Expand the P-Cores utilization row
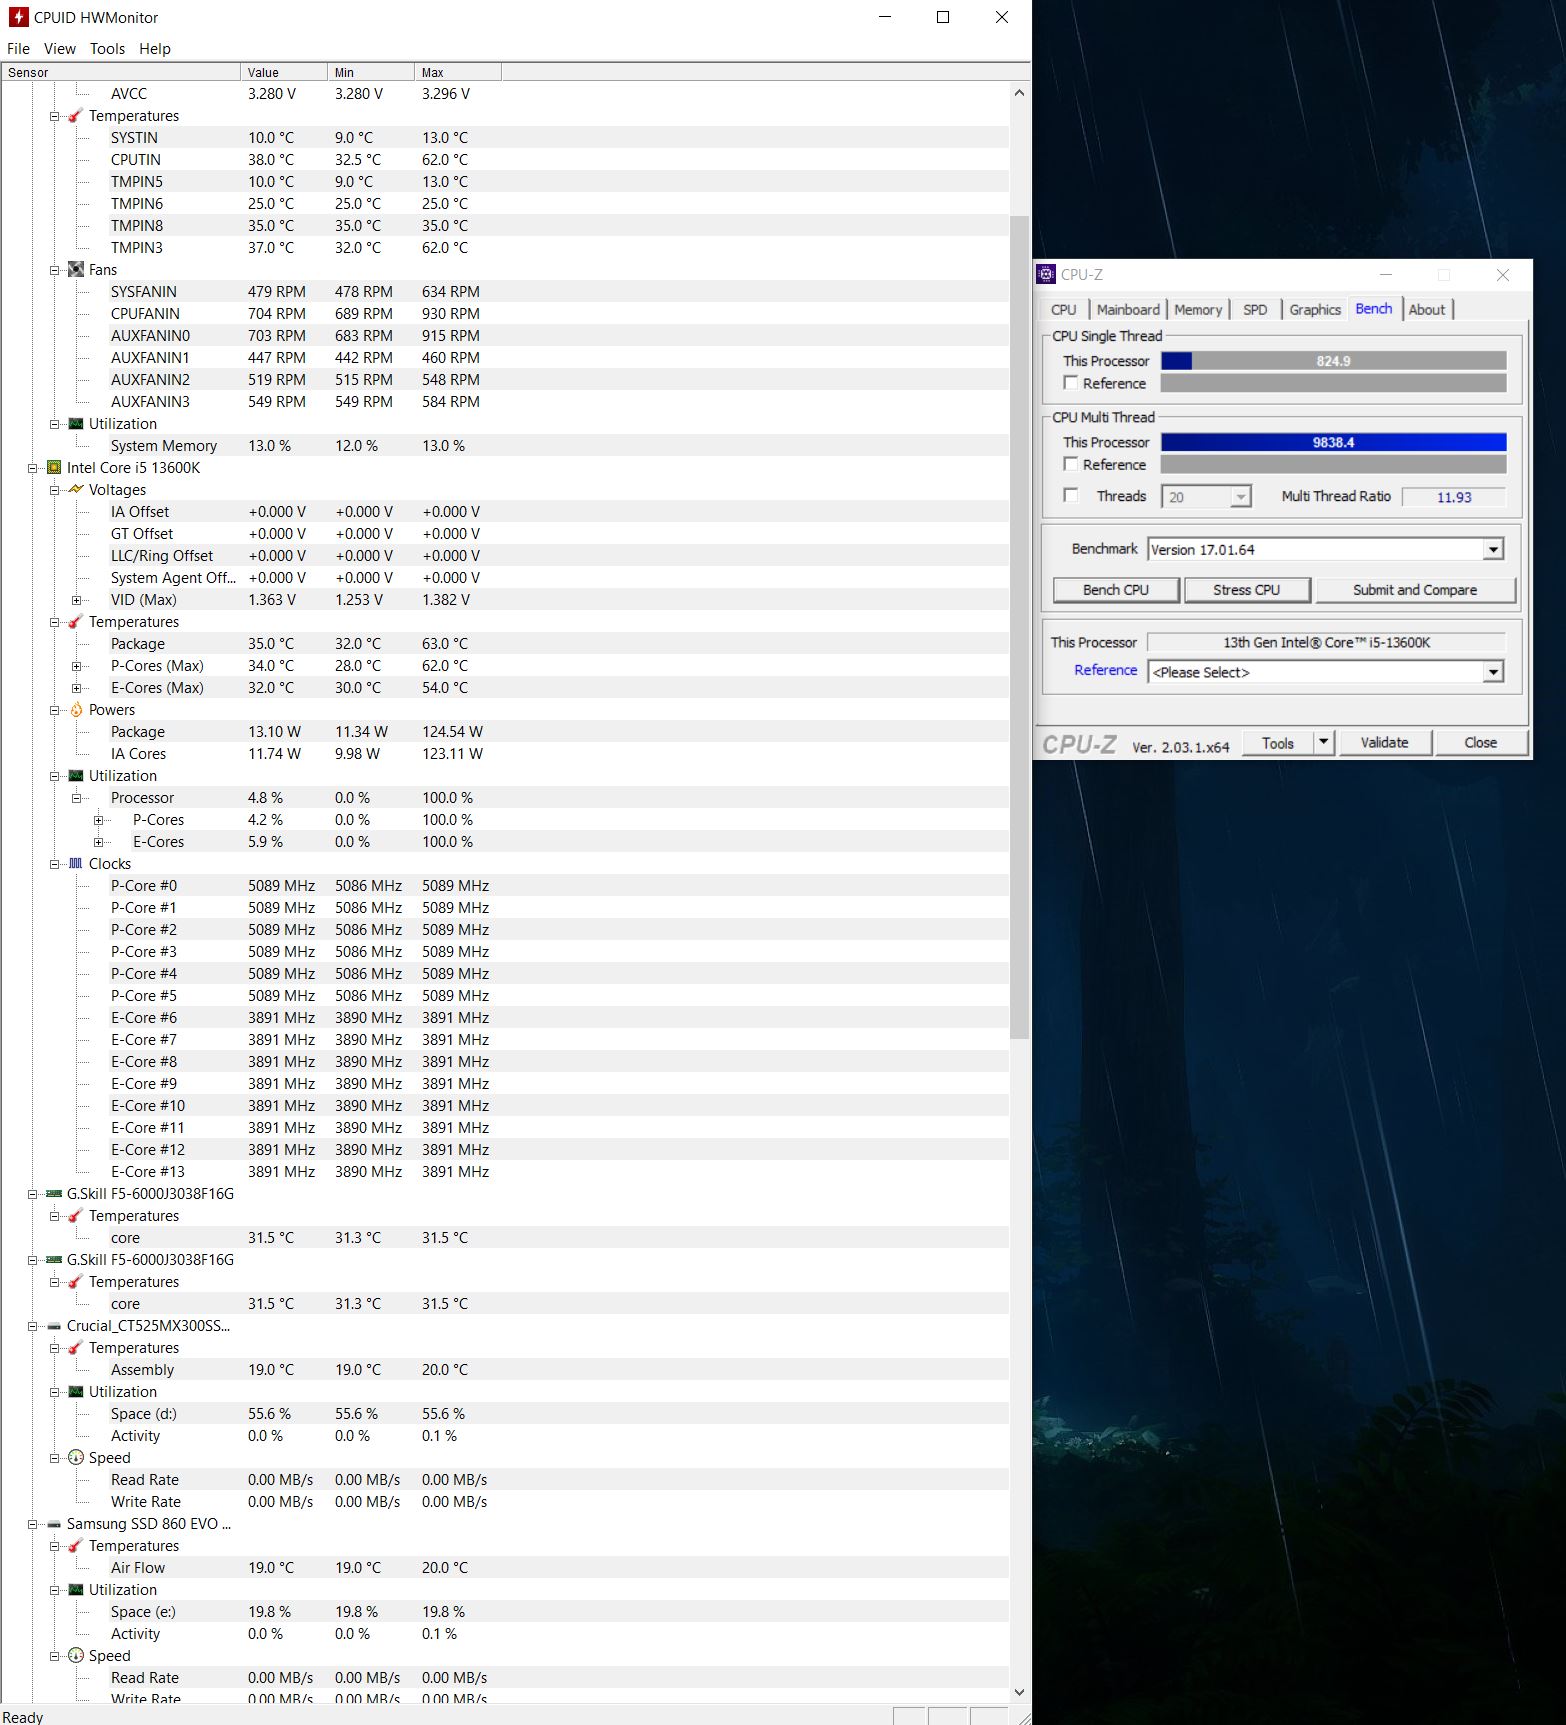Screen dimensions: 1566x1725 click(99, 820)
